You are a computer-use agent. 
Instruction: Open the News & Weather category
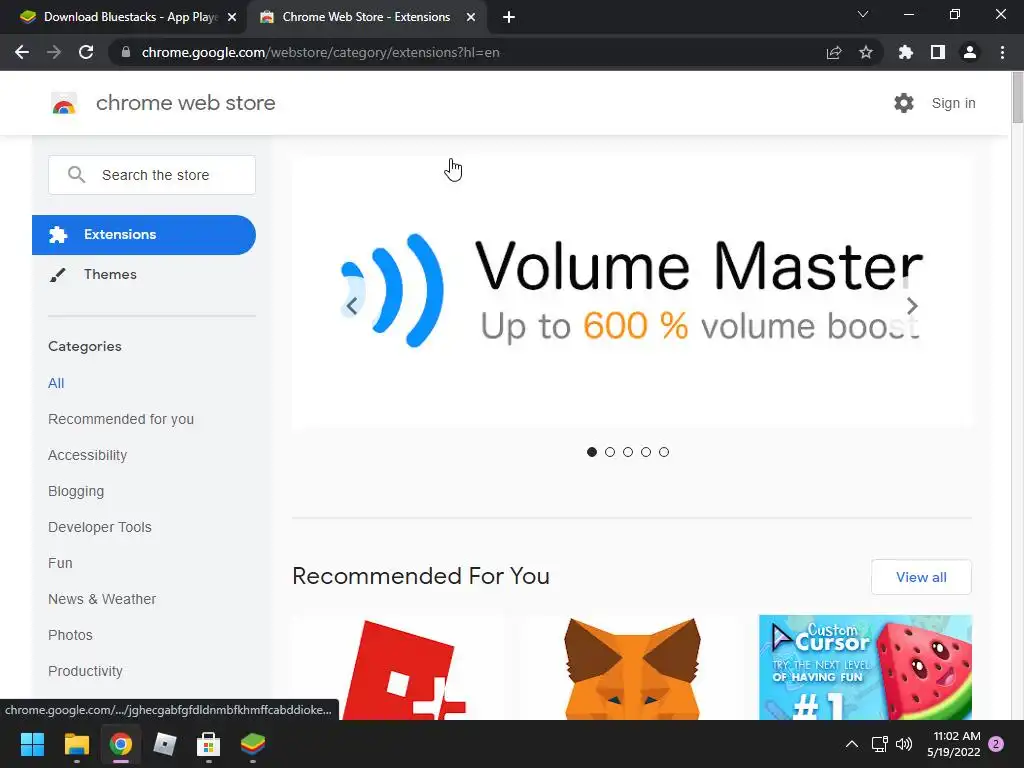(102, 599)
